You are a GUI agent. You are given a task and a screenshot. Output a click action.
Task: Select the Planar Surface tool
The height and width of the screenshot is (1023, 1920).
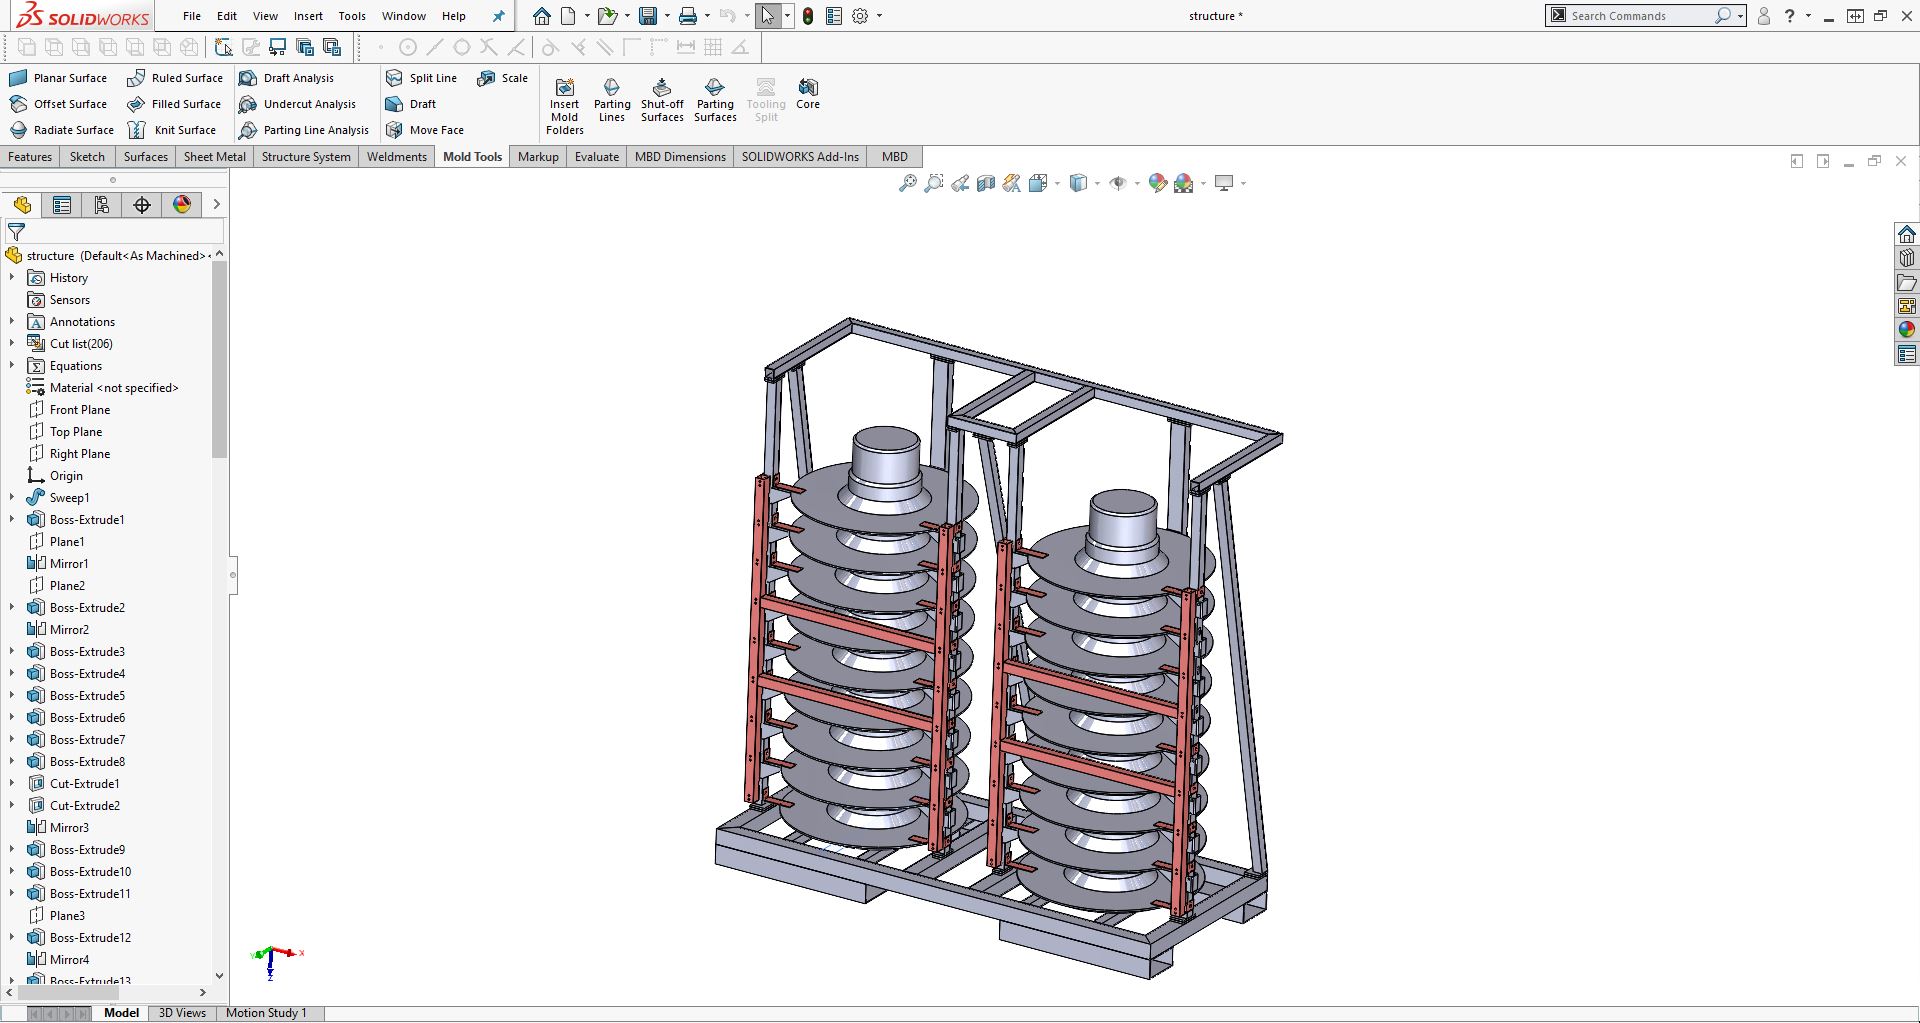(x=58, y=78)
